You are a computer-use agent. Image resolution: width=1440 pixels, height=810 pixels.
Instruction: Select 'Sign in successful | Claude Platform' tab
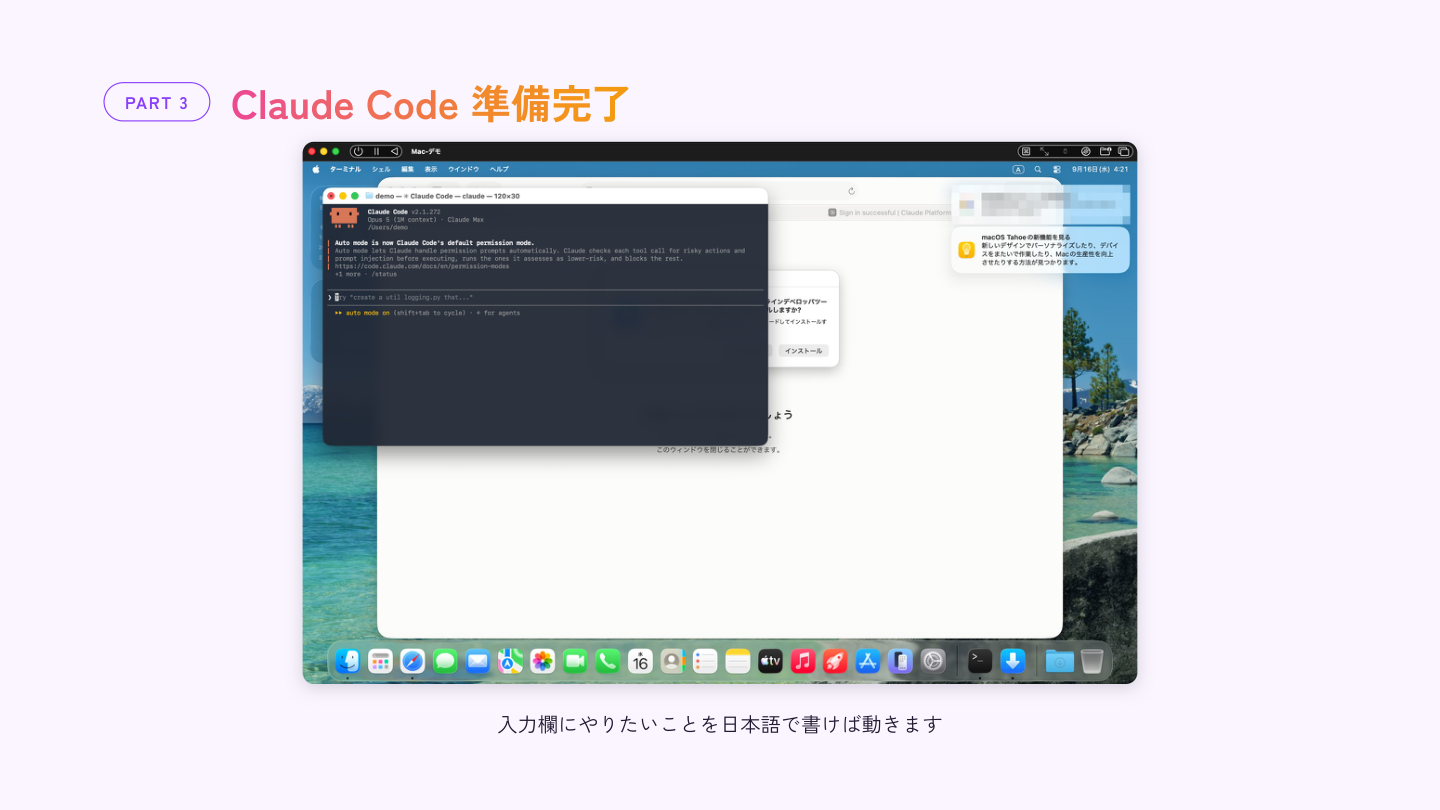pyautogui.click(x=889, y=212)
